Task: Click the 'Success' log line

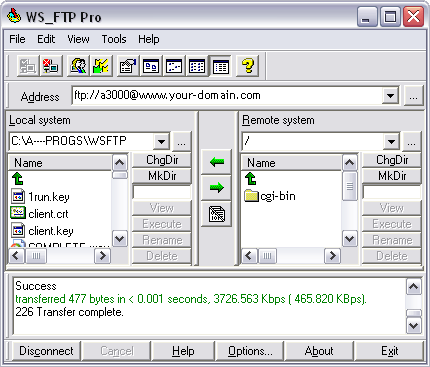Action: point(36,286)
